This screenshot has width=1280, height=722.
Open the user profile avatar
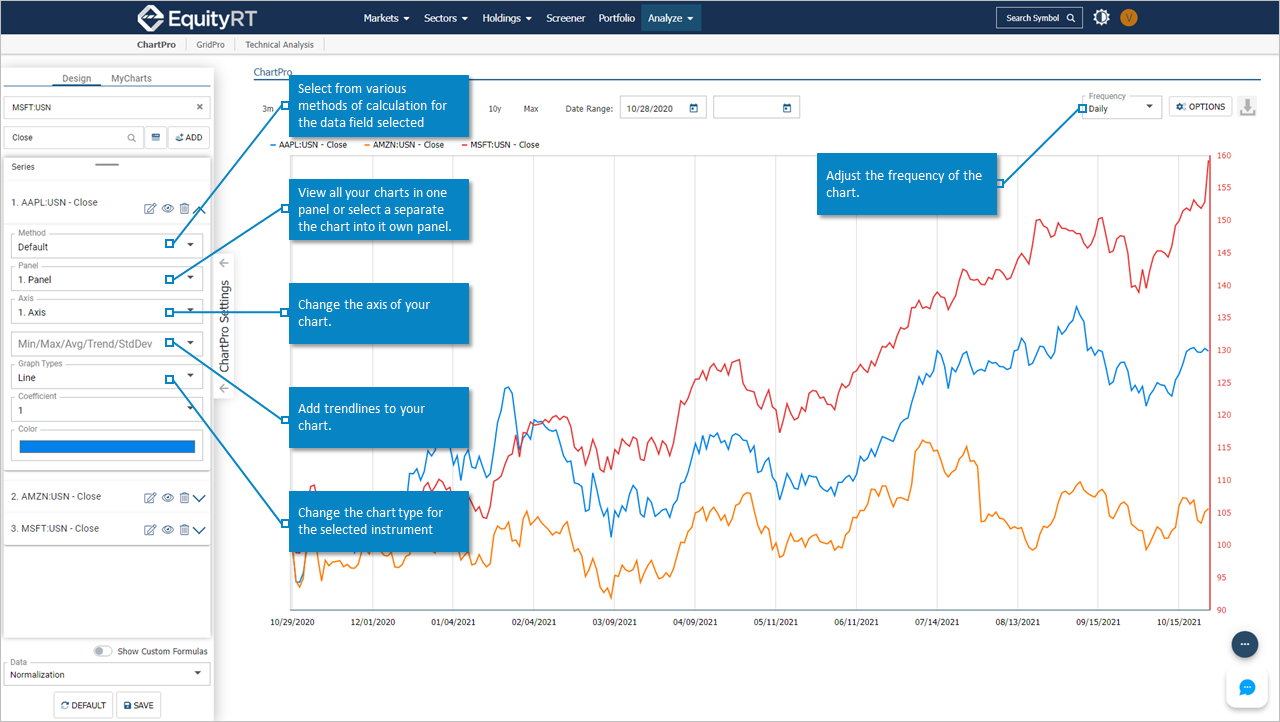click(1129, 17)
